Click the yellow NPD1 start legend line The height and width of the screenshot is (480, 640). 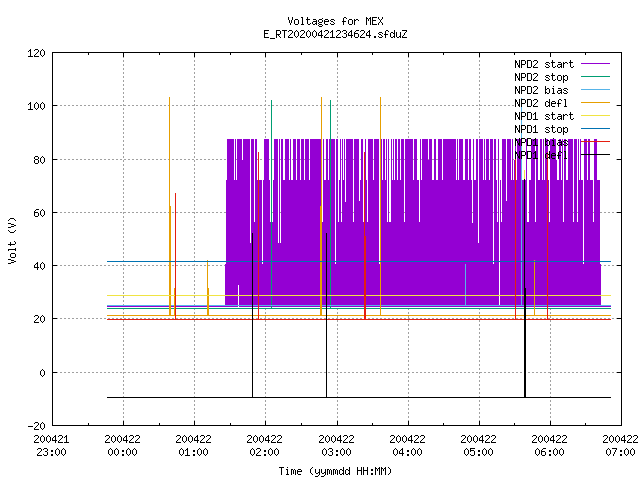596,116
